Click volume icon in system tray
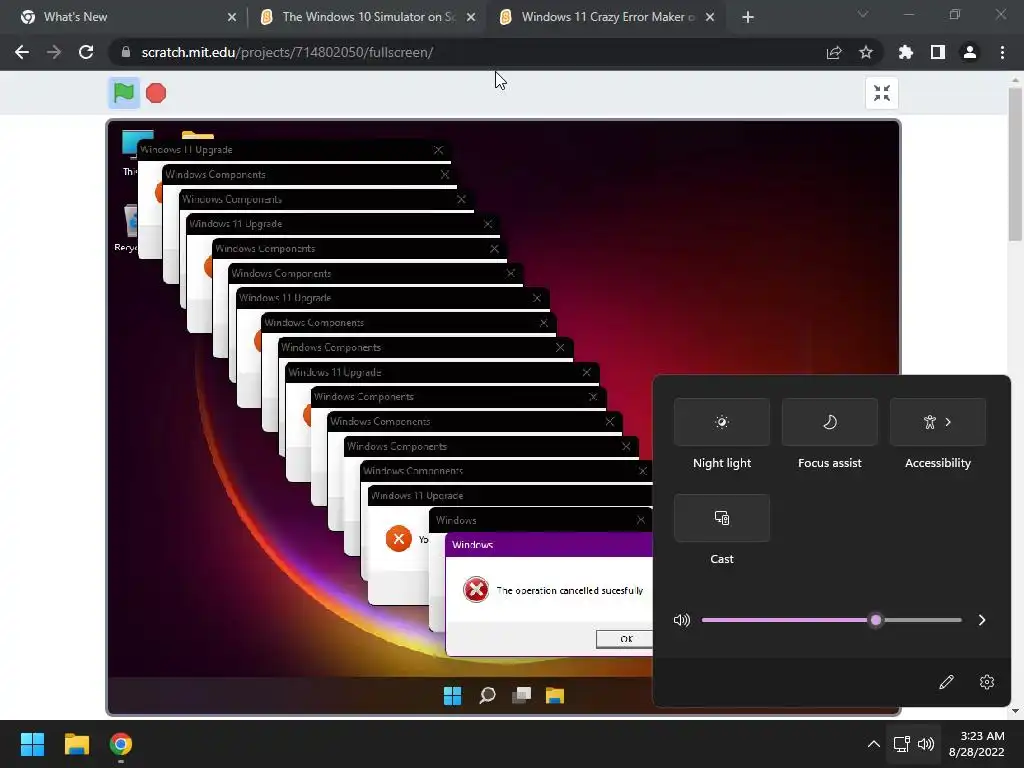Viewport: 1024px width, 768px height. [x=926, y=744]
